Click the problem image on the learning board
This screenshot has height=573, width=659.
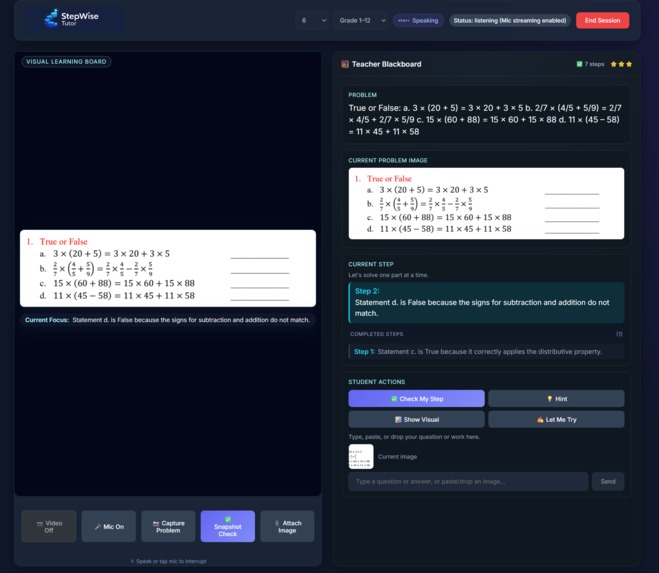[168, 268]
